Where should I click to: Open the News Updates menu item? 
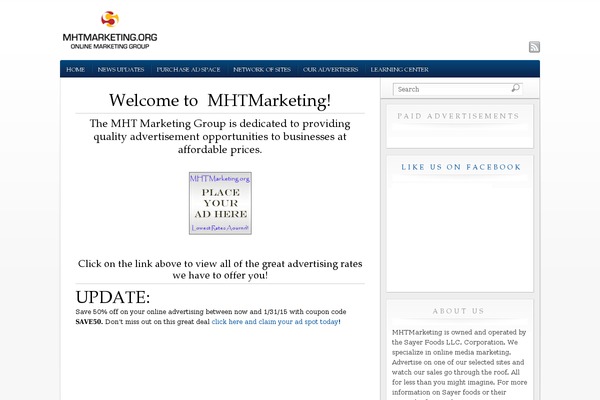tap(121, 69)
